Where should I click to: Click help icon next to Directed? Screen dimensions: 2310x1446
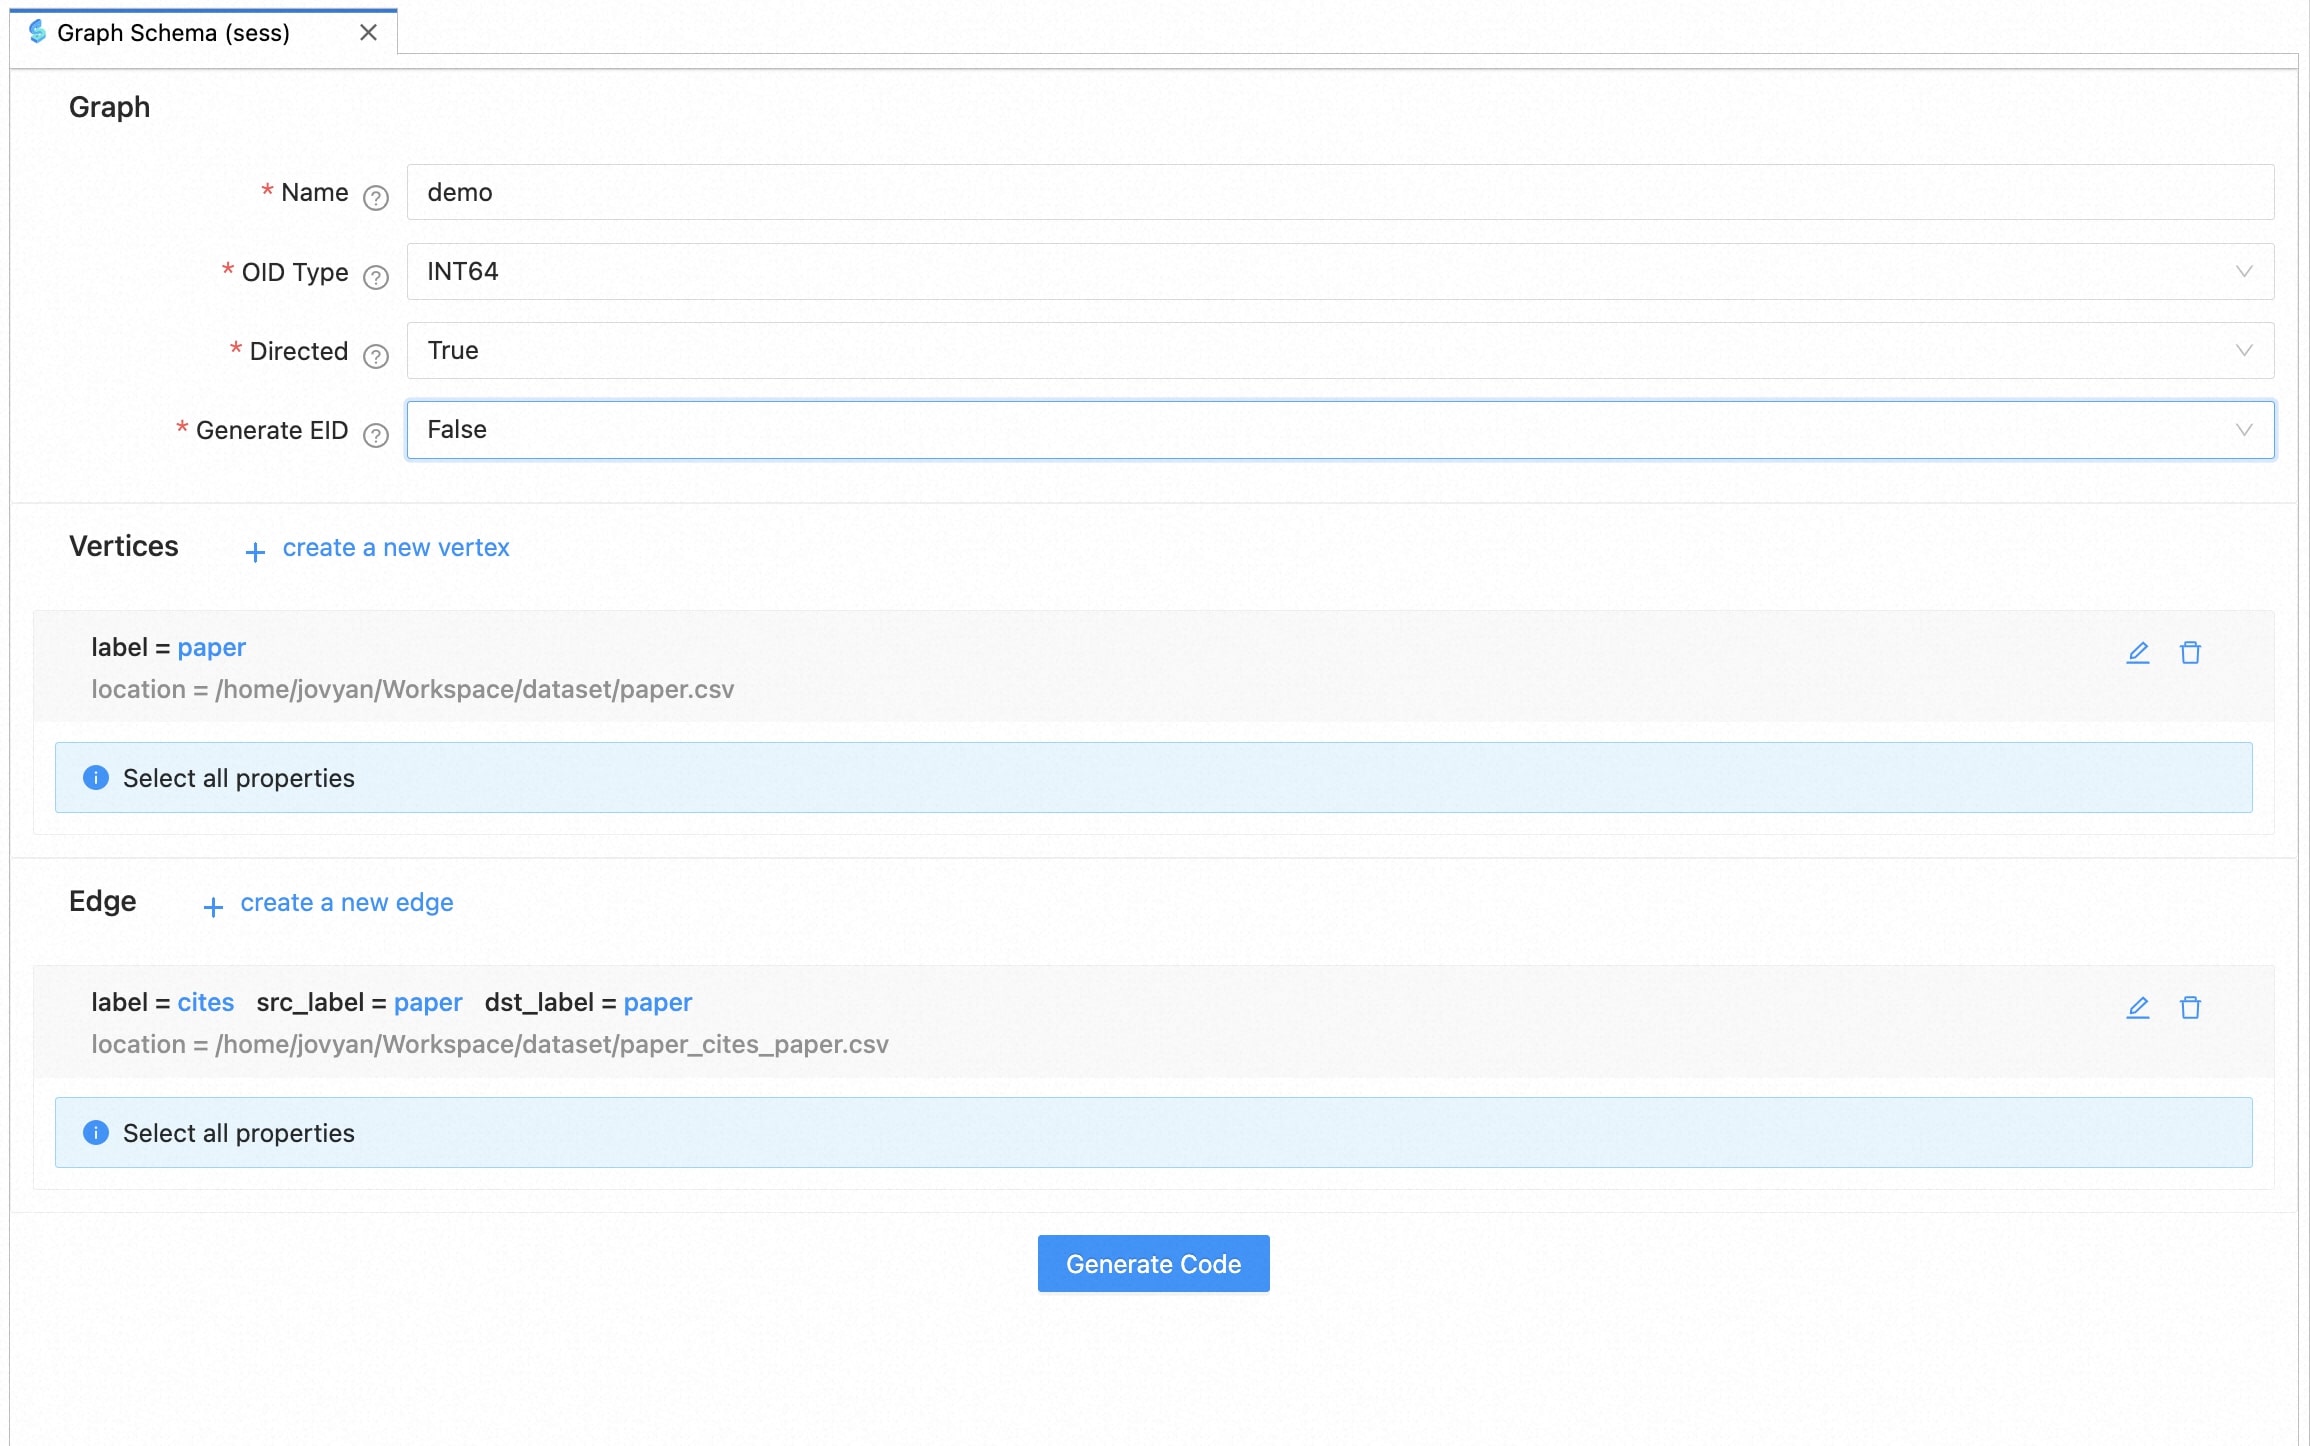[x=376, y=356]
